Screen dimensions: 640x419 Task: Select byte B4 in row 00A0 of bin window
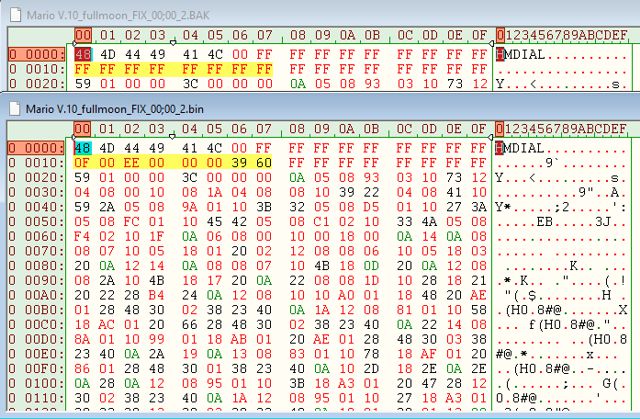point(156,295)
